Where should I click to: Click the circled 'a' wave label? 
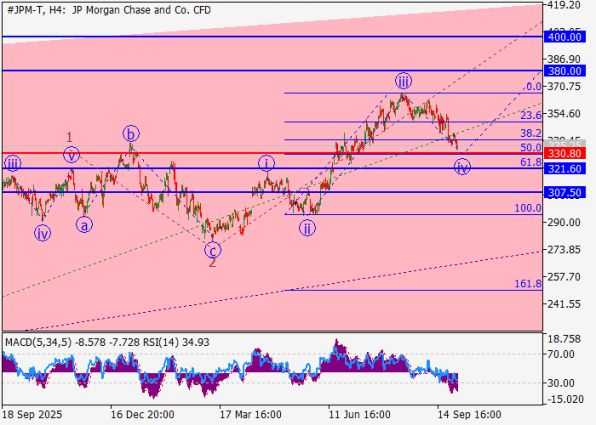(84, 225)
